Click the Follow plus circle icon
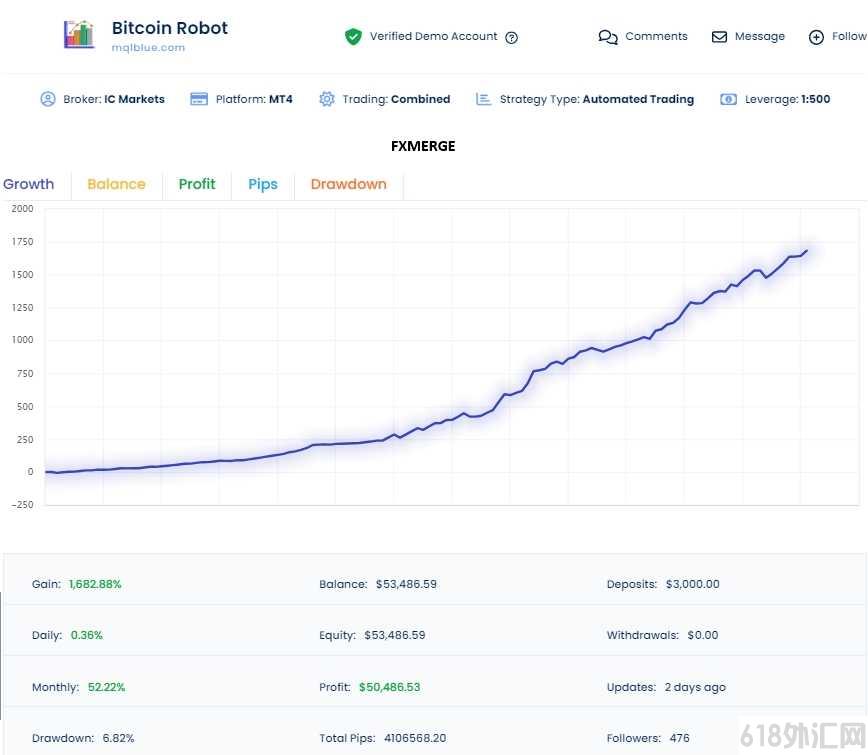Viewport: 868px width, 755px height. tap(816, 37)
